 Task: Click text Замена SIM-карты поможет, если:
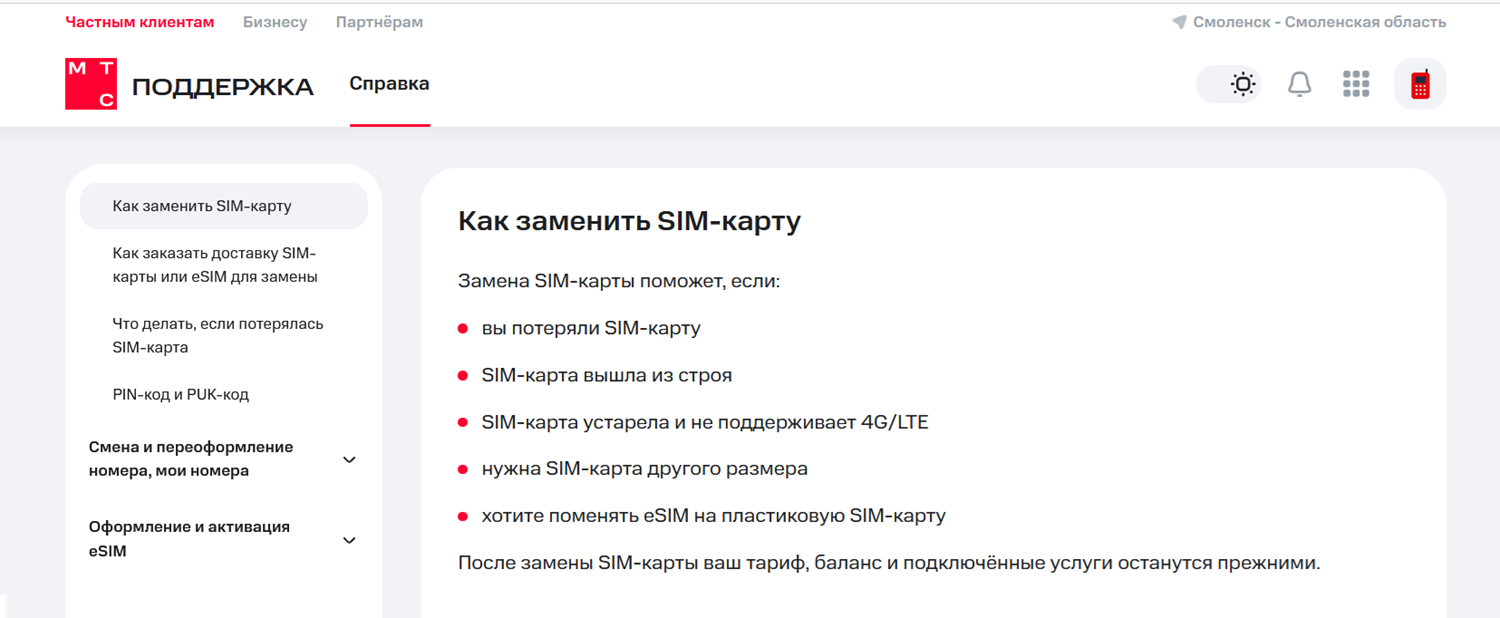[619, 281]
